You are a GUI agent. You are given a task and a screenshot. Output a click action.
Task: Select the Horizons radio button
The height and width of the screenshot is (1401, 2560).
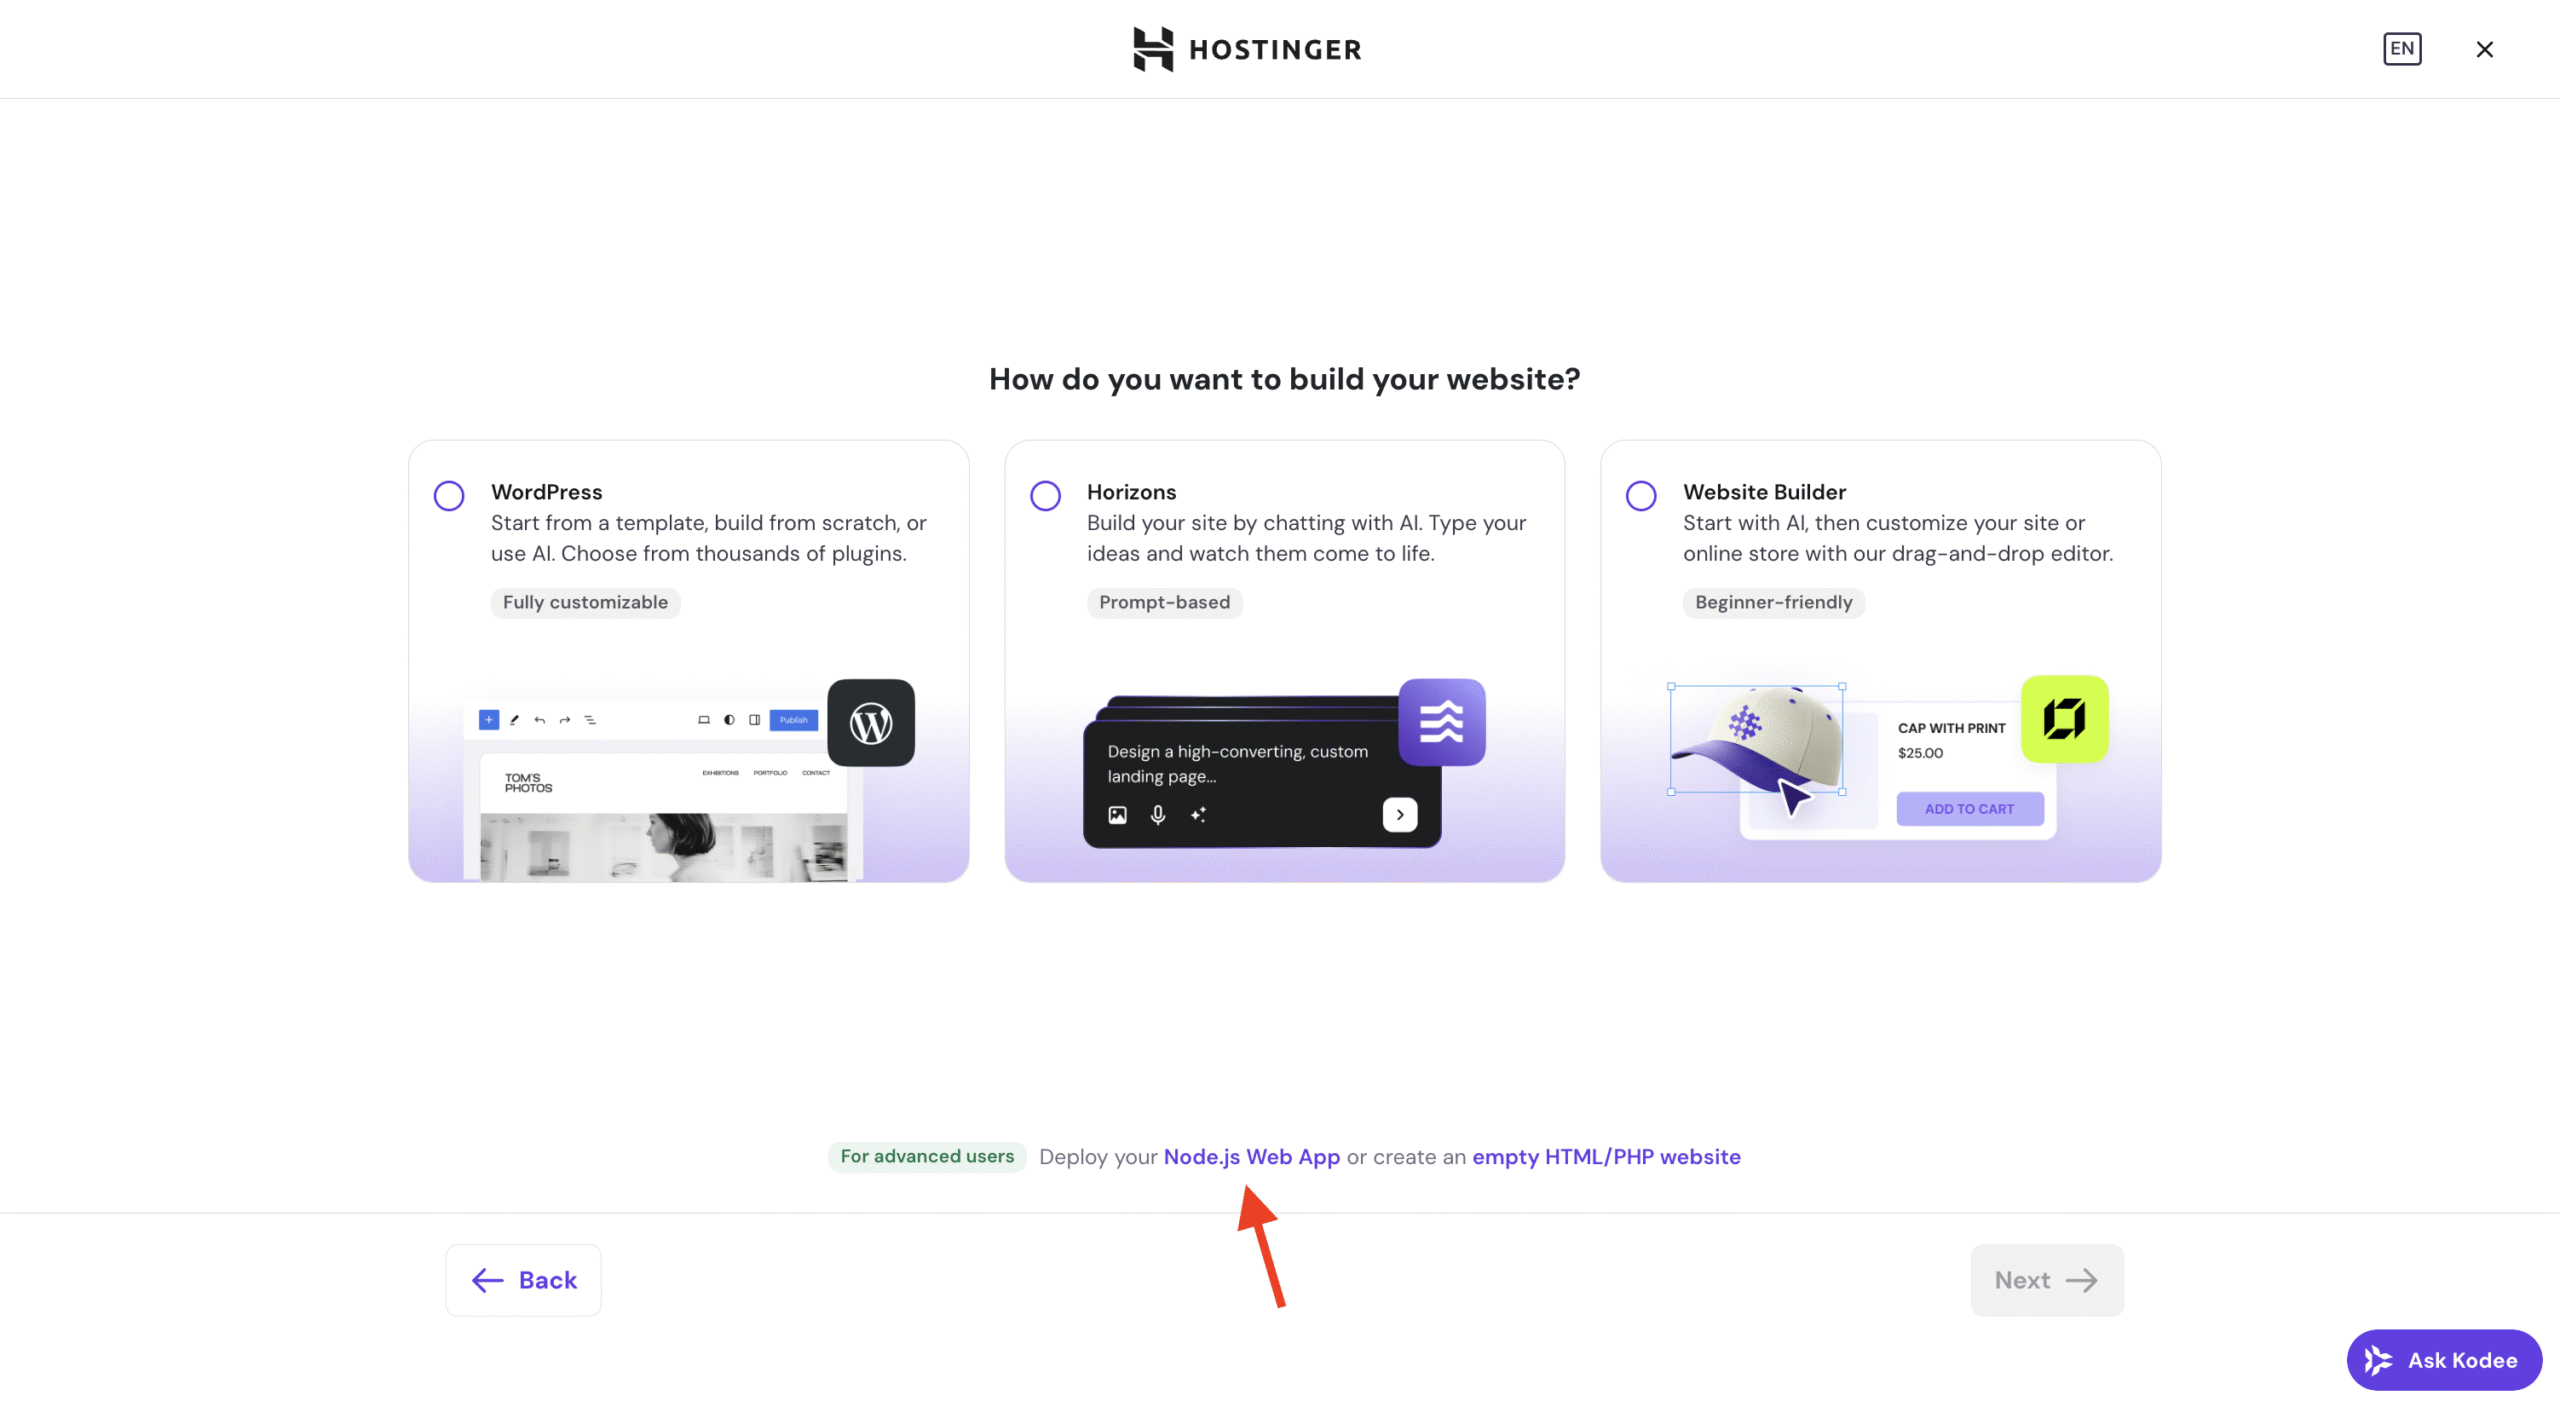[1045, 495]
